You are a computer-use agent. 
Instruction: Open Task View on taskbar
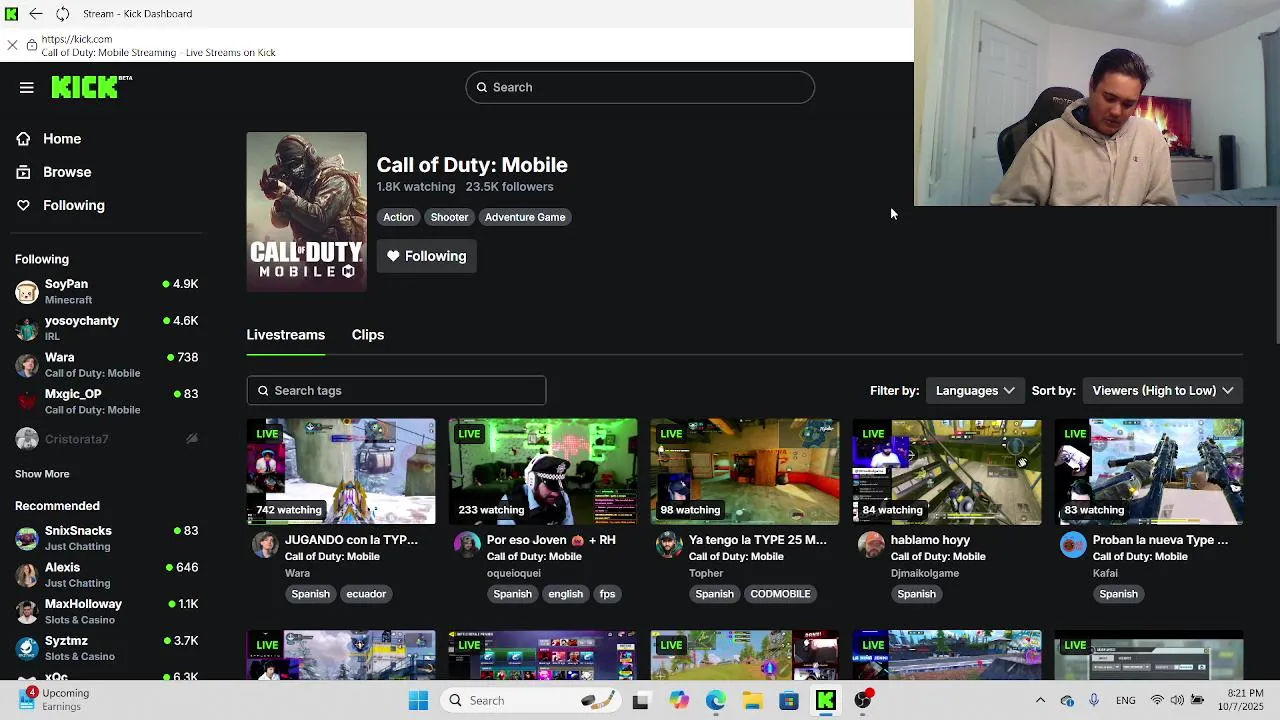pos(640,701)
